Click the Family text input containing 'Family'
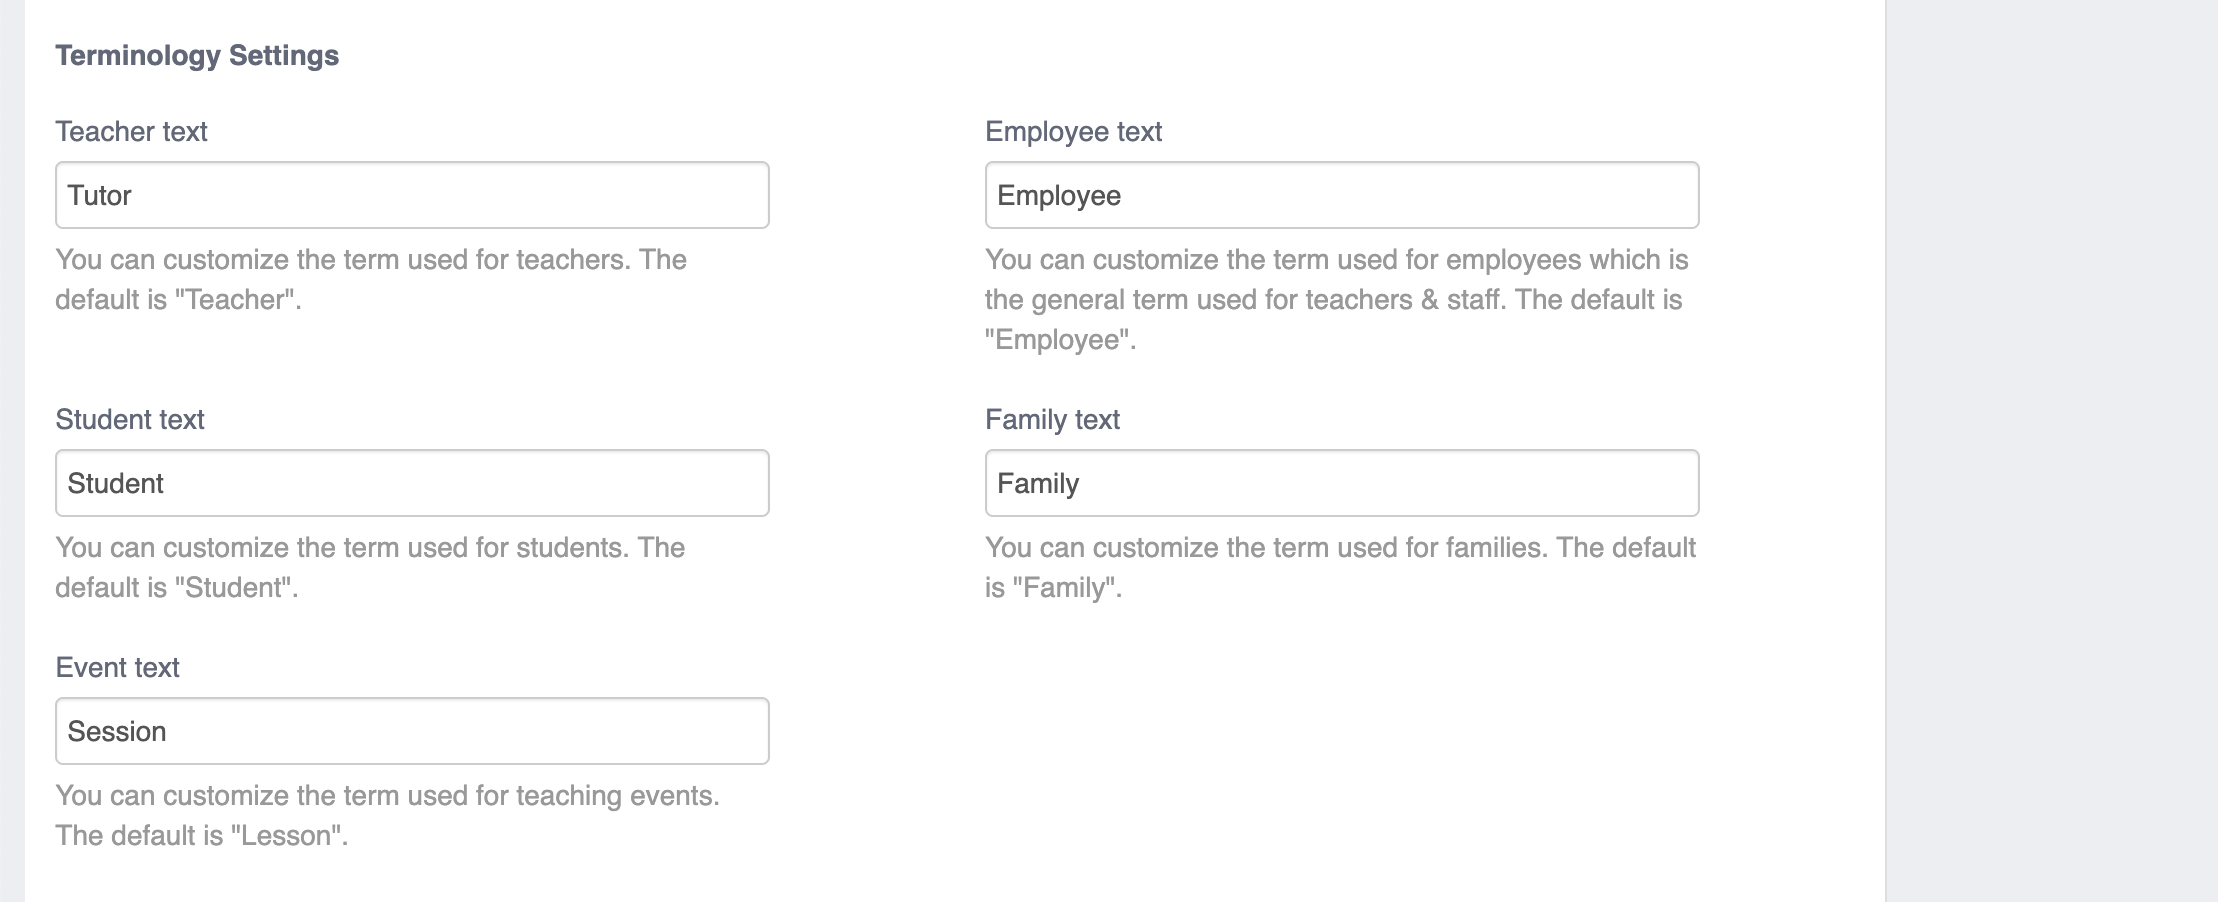Viewport: 2218px width, 902px height. click(1340, 483)
